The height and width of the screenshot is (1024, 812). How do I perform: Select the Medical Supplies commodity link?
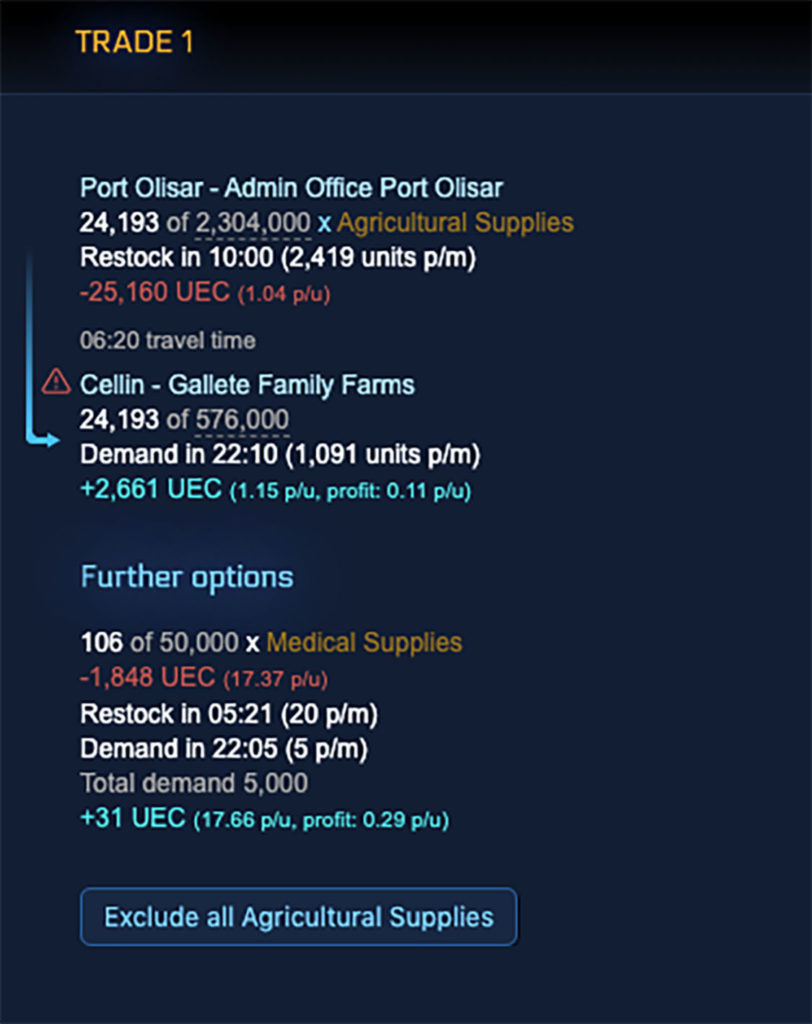click(x=364, y=643)
